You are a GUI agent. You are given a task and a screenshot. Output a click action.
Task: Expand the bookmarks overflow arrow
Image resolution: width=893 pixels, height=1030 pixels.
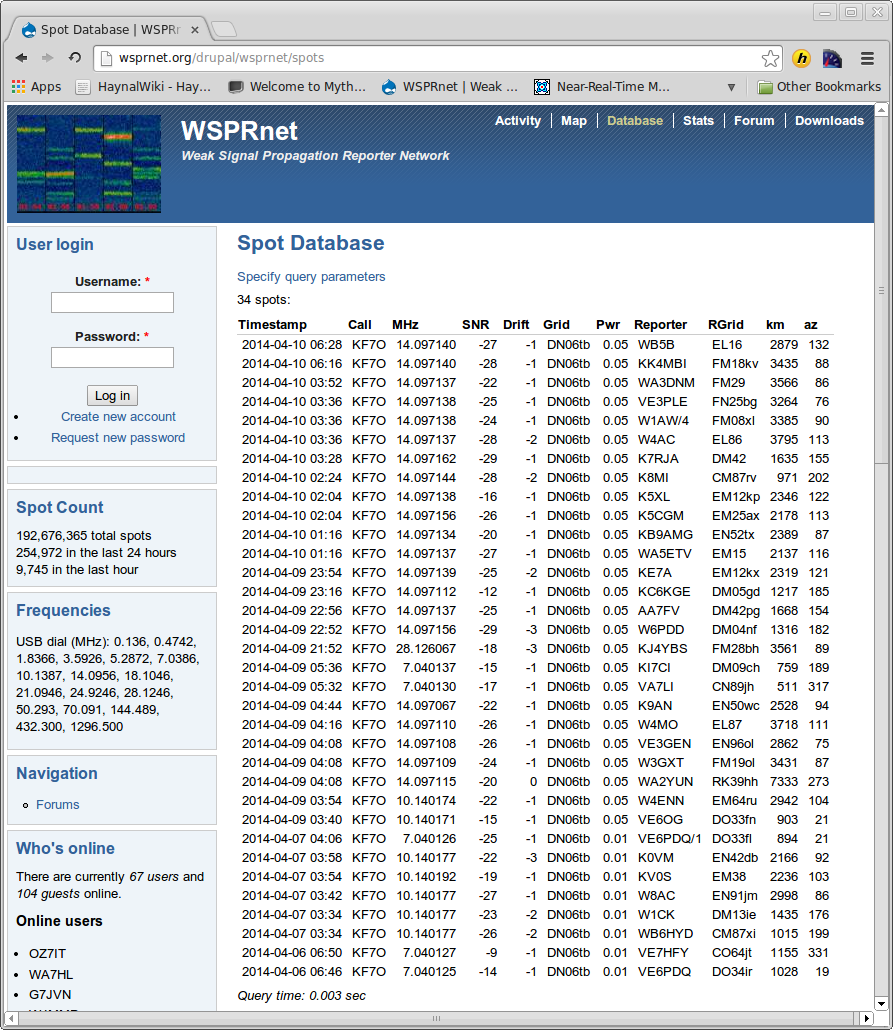click(731, 87)
